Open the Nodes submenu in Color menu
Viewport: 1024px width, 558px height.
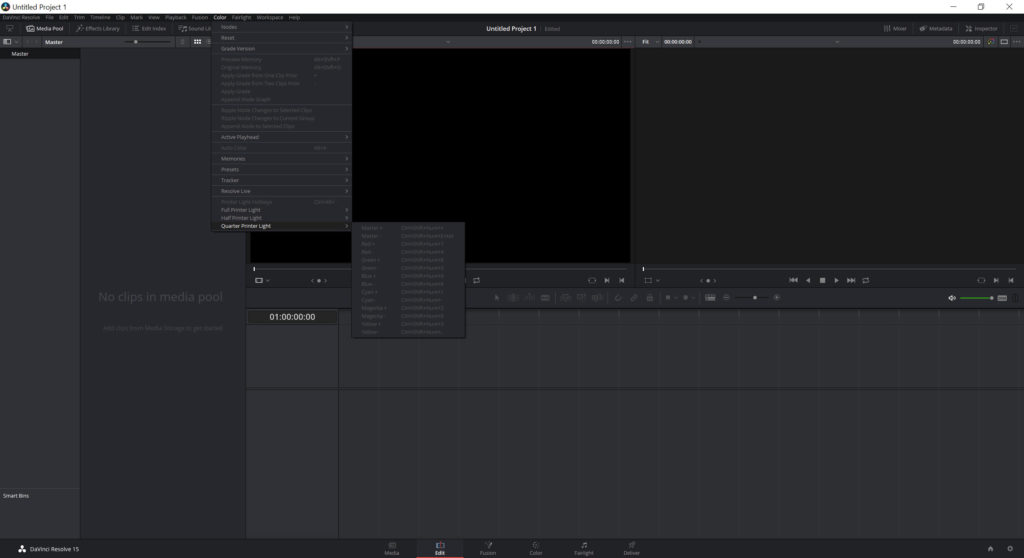[x=281, y=27]
